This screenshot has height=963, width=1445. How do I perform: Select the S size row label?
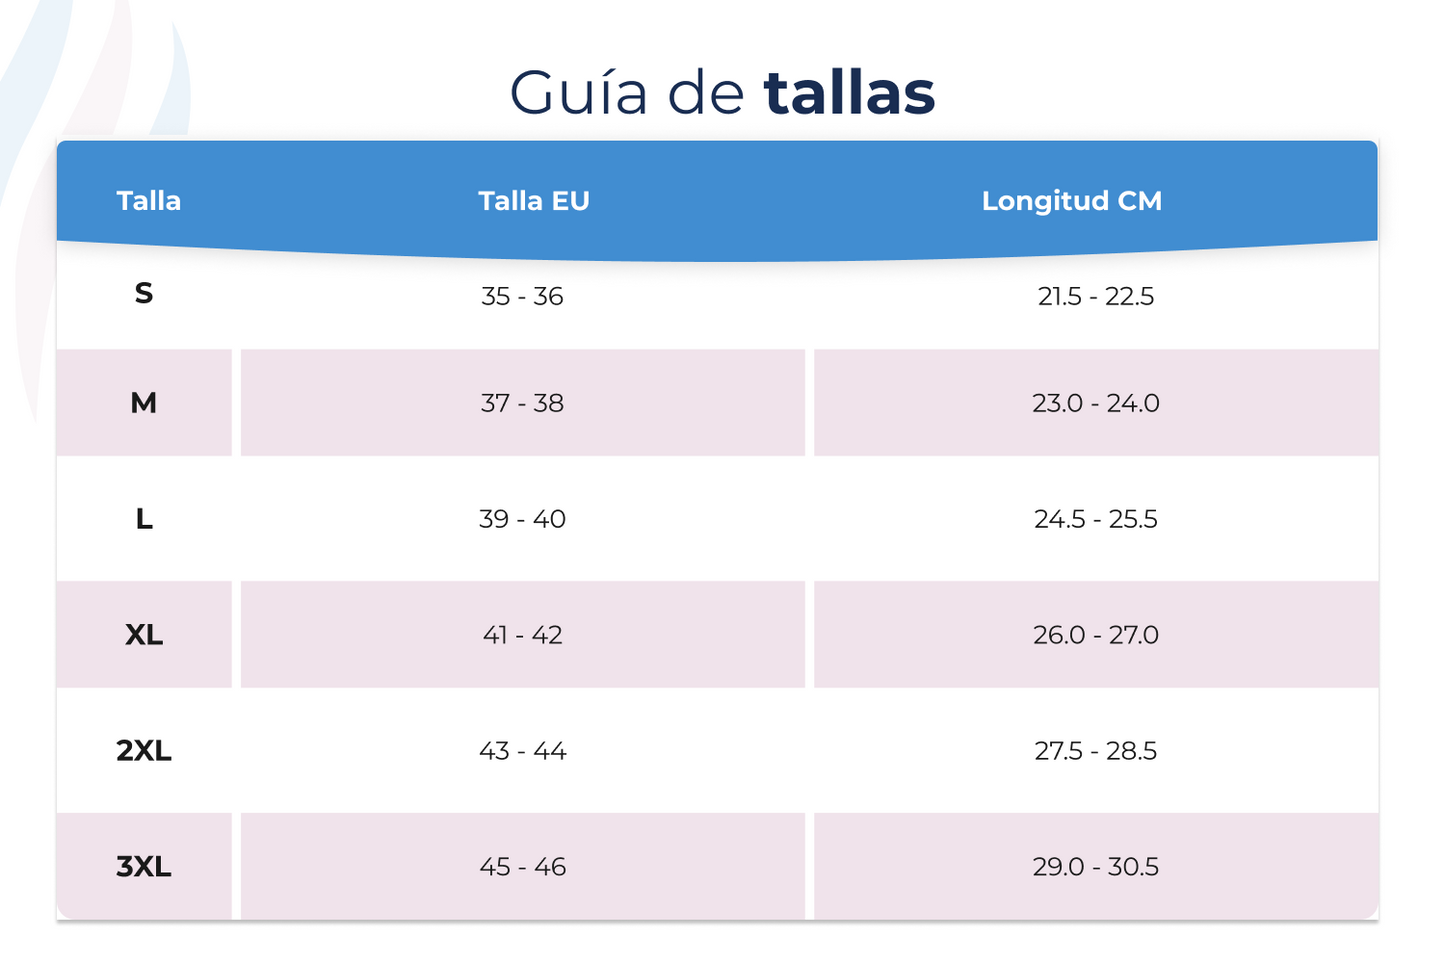pyautogui.click(x=144, y=294)
